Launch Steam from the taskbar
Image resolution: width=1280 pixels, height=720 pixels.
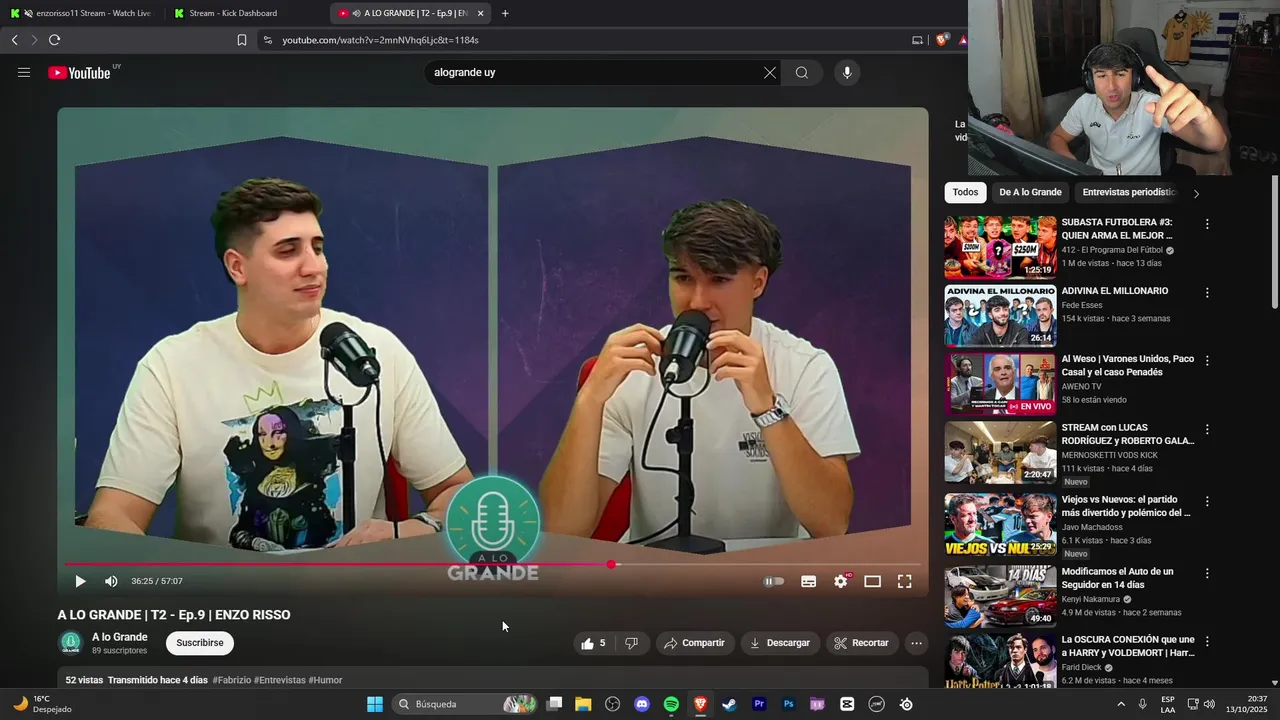click(x=730, y=704)
